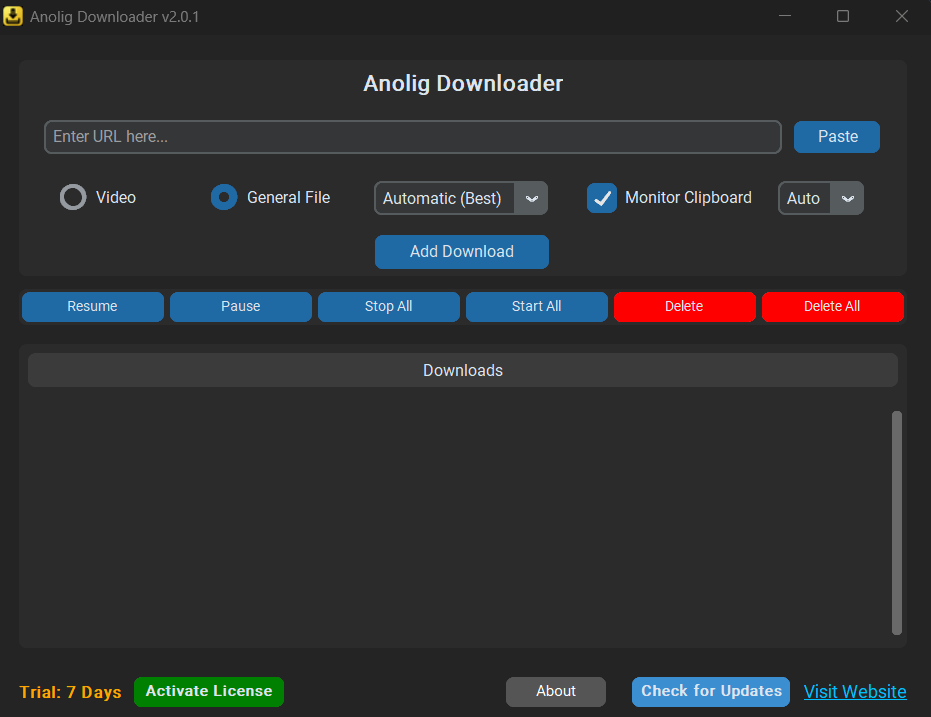
Task: Pause the current download
Action: [240, 307]
